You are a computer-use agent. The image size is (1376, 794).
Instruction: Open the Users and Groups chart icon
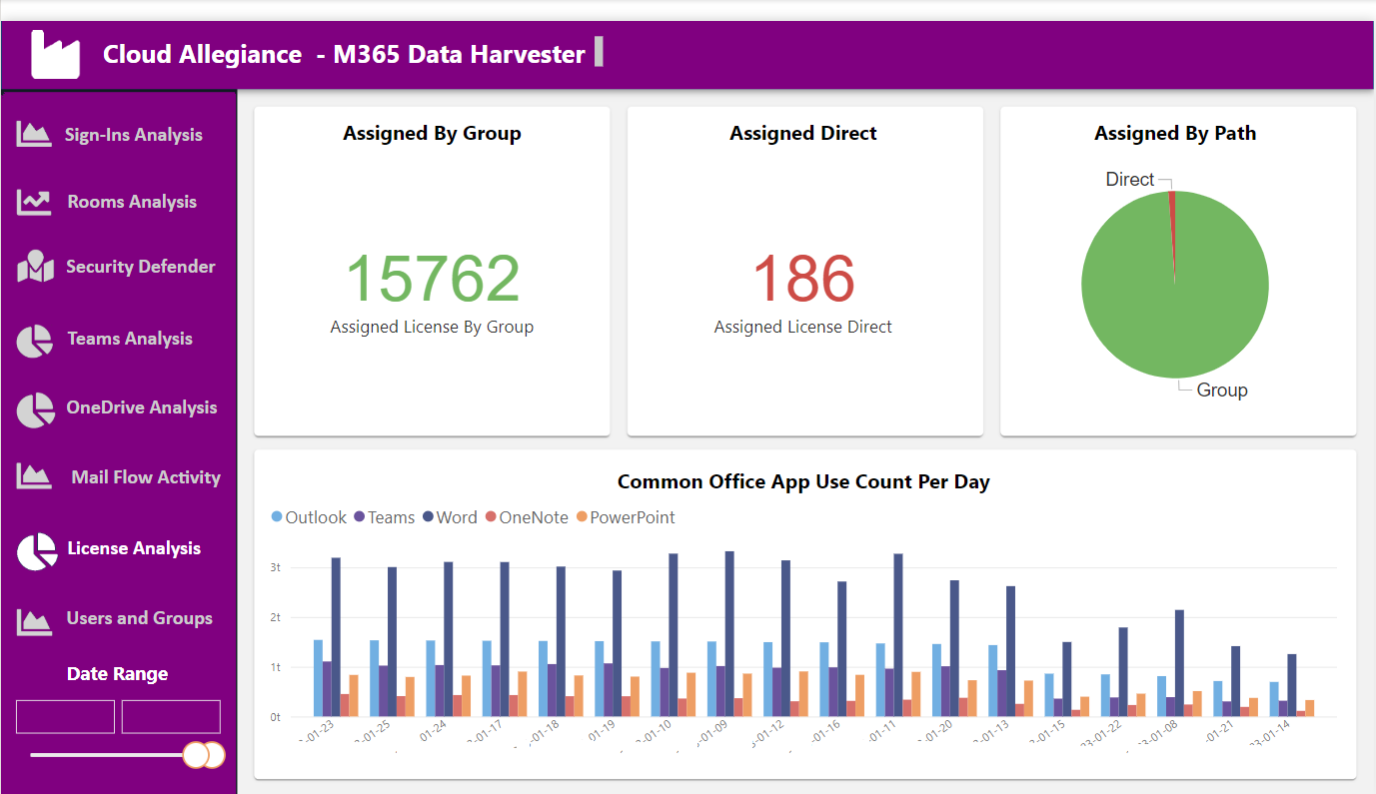coord(34,622)
